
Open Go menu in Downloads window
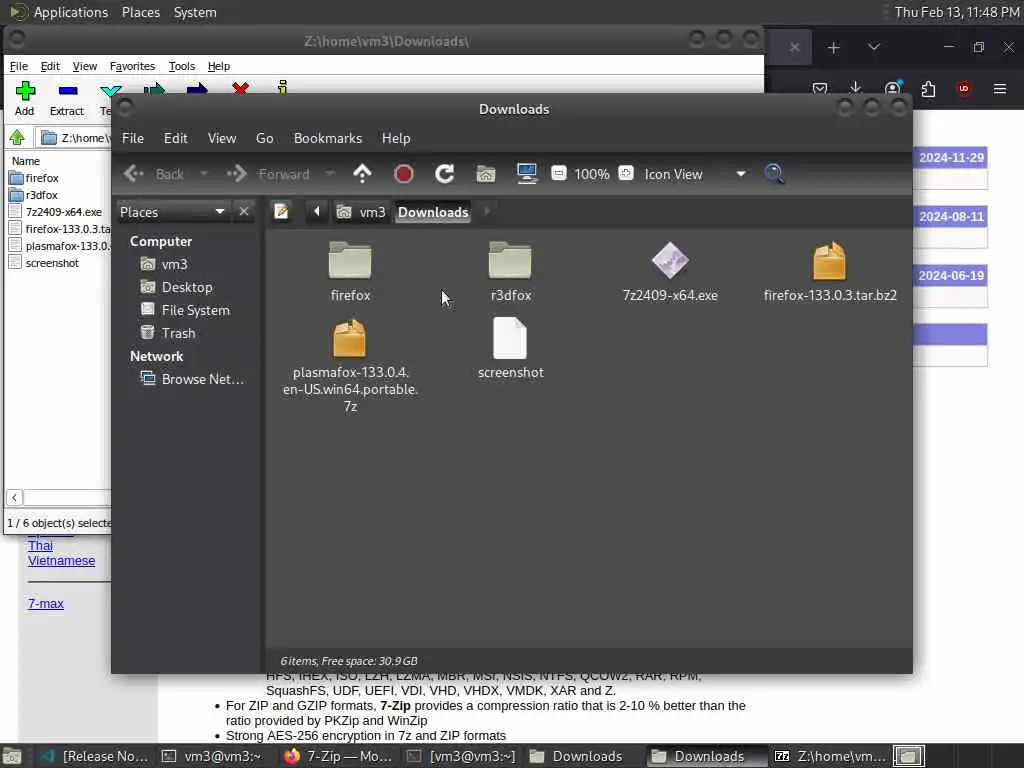(x=264, y=138)
